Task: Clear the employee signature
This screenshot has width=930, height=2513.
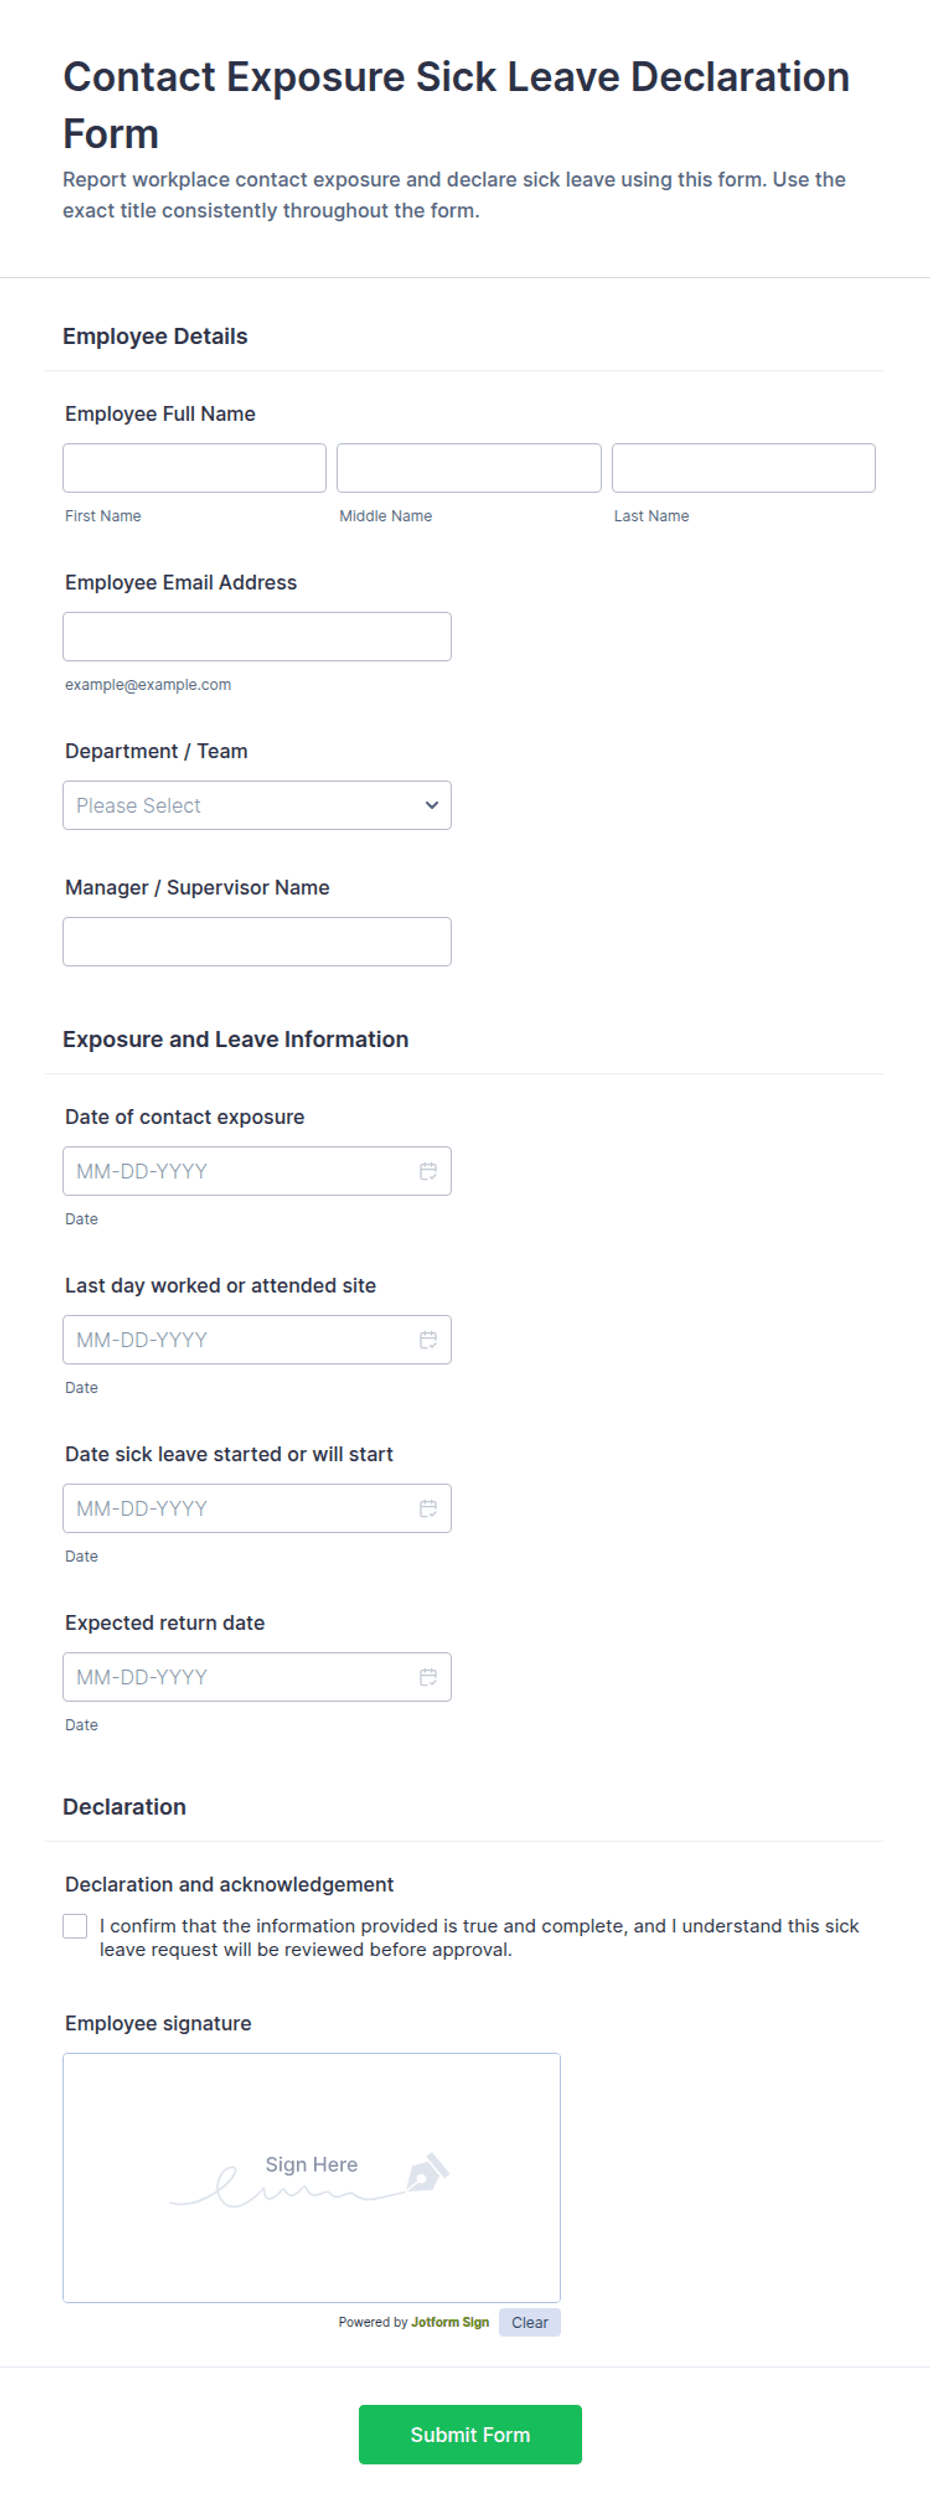Action: pos(530,2322)
